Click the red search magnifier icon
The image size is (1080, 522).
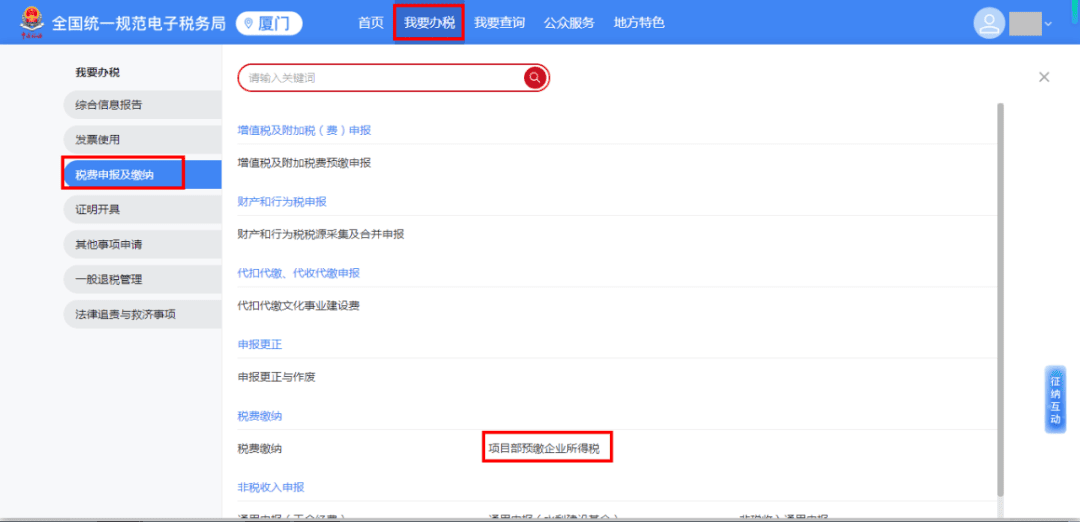click(x=535, y=78)
